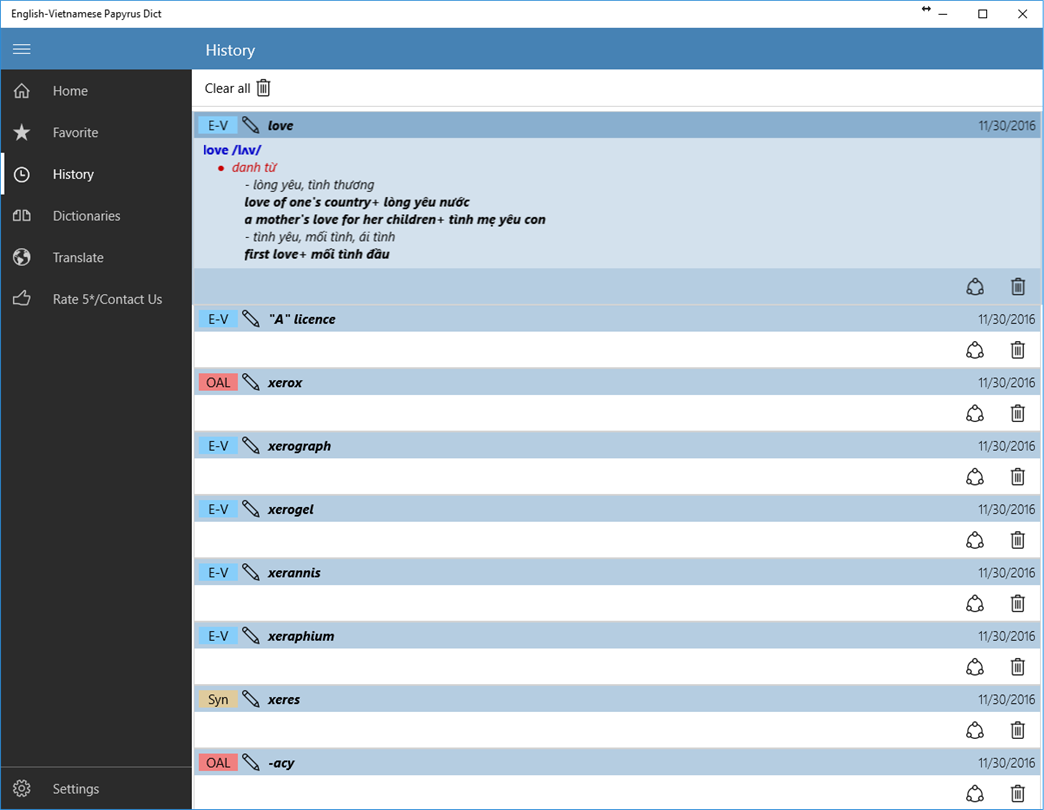Open Rate 5*/Contact Us

pos(96,300)
